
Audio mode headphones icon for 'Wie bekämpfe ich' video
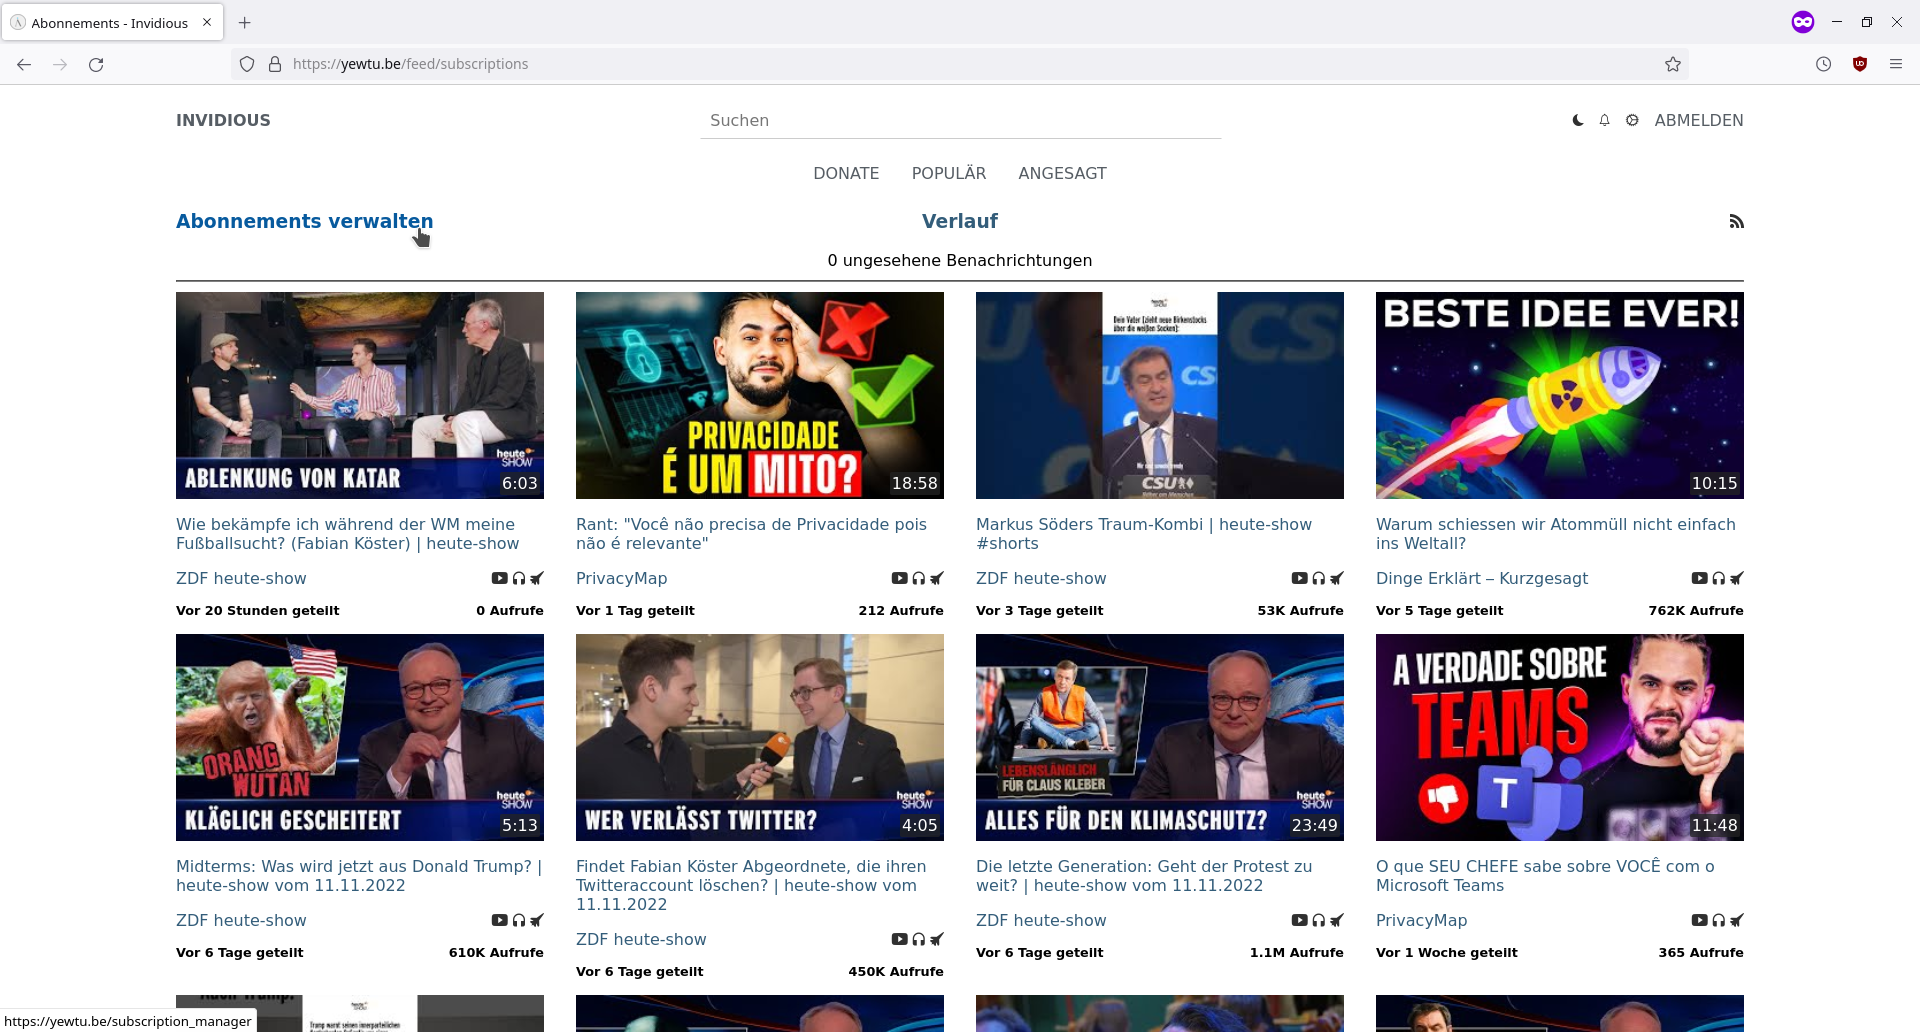[519, 578]
